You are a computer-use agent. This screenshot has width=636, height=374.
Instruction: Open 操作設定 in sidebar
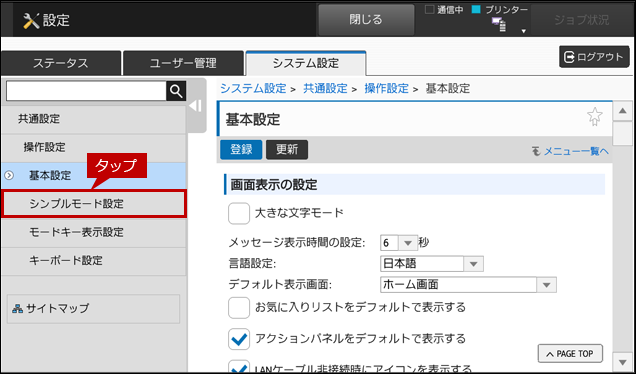[94, 148]
